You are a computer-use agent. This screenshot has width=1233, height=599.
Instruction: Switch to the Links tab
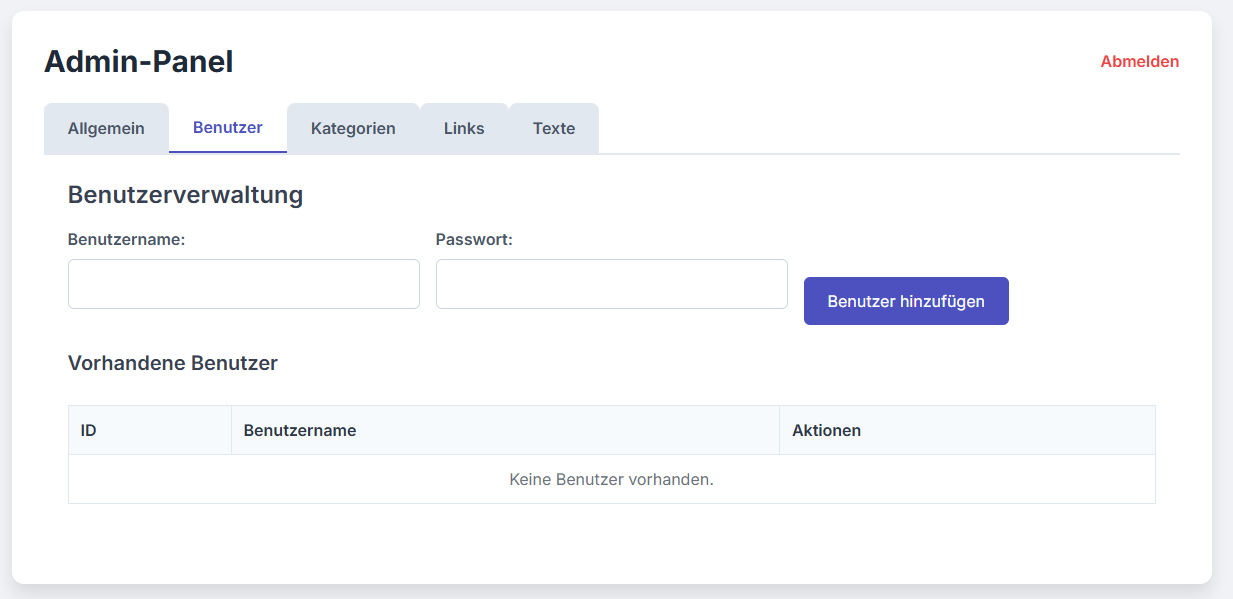coord(463,128)
